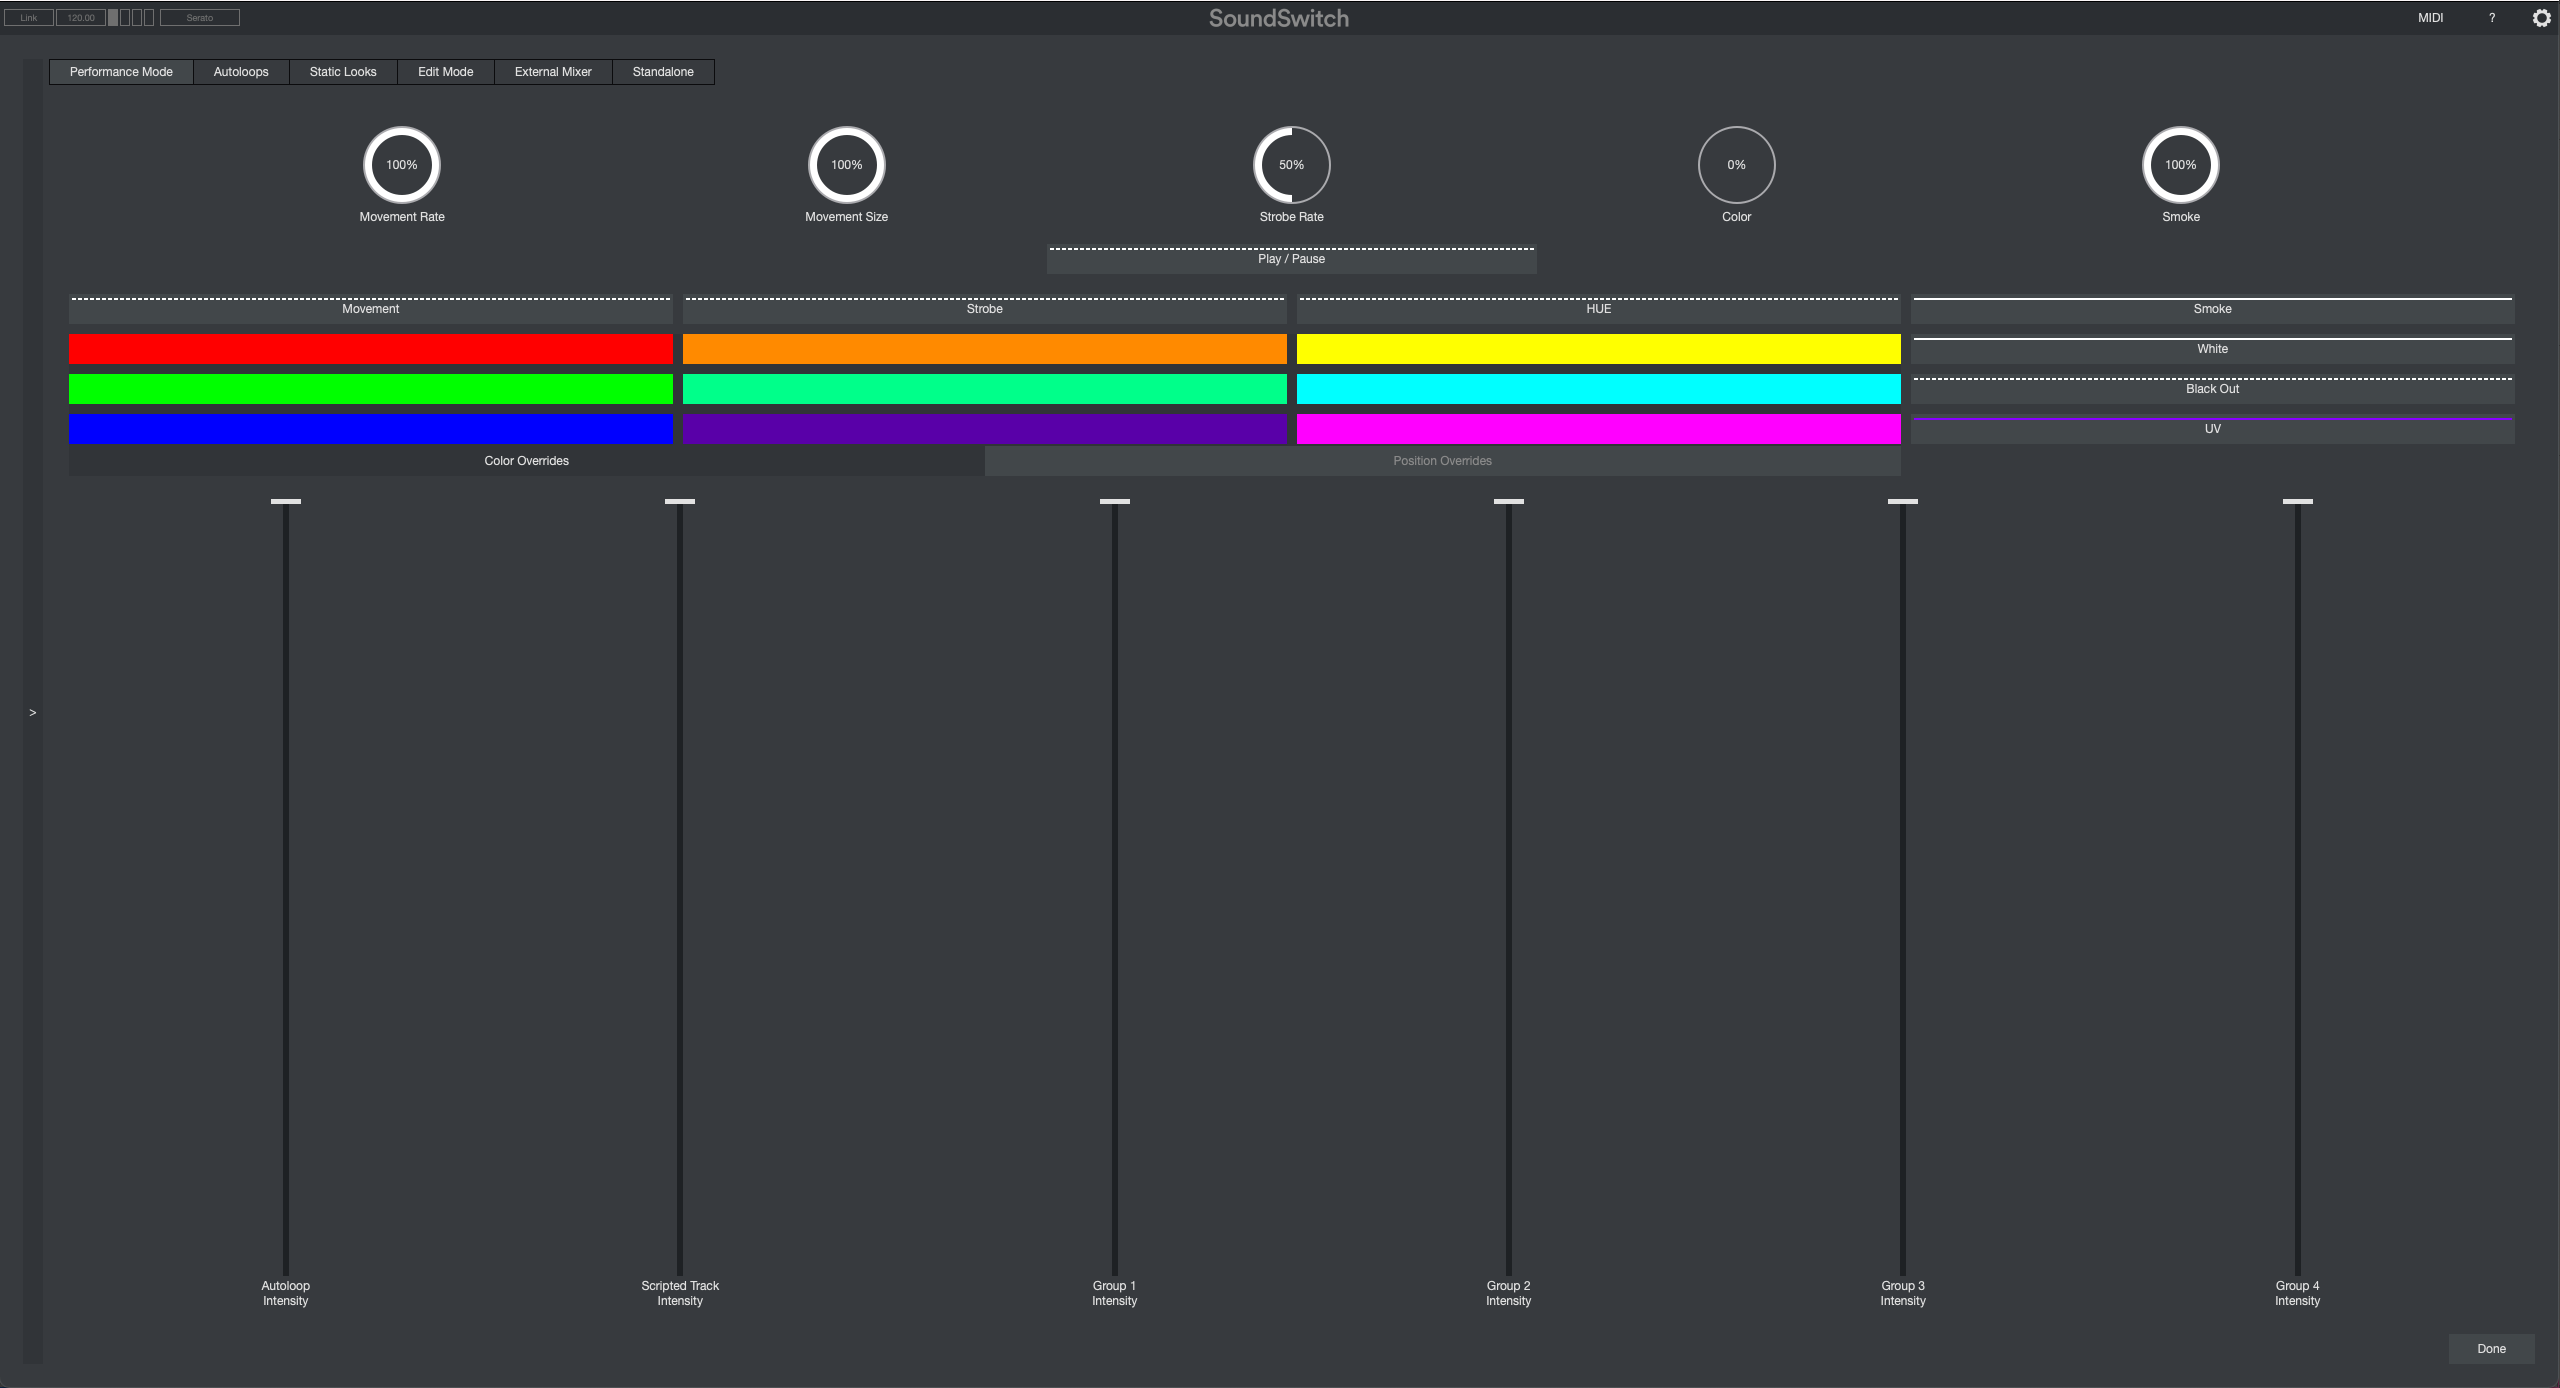The image size is (2560, 1388).
Task: Toggle the Ableton Link button
Action: (29, 17)
